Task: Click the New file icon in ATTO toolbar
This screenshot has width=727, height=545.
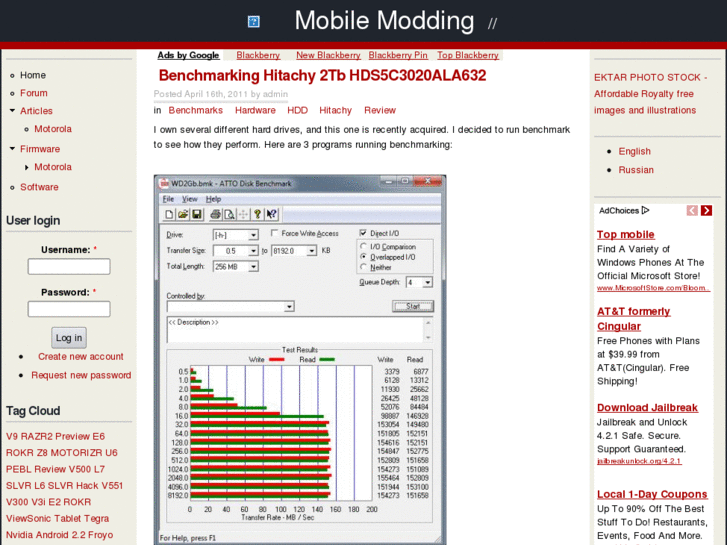Action: coord(169,214)
